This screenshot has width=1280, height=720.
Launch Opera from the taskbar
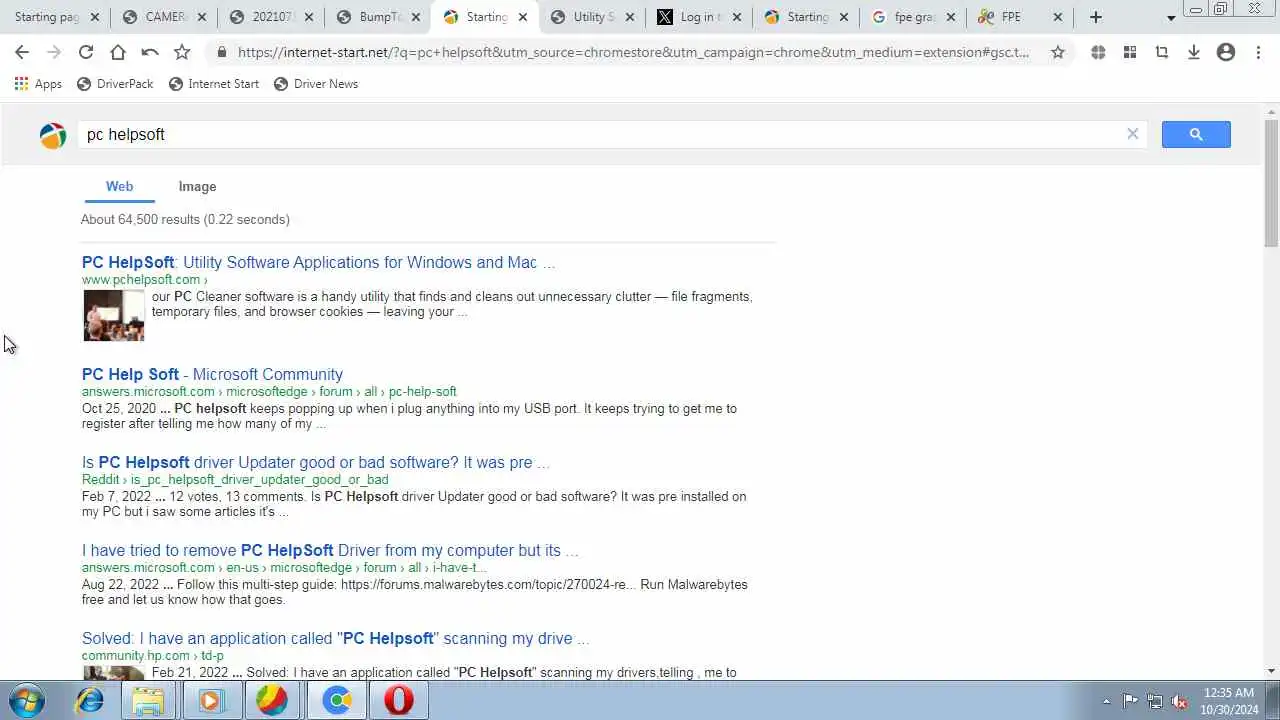(398, 701)
